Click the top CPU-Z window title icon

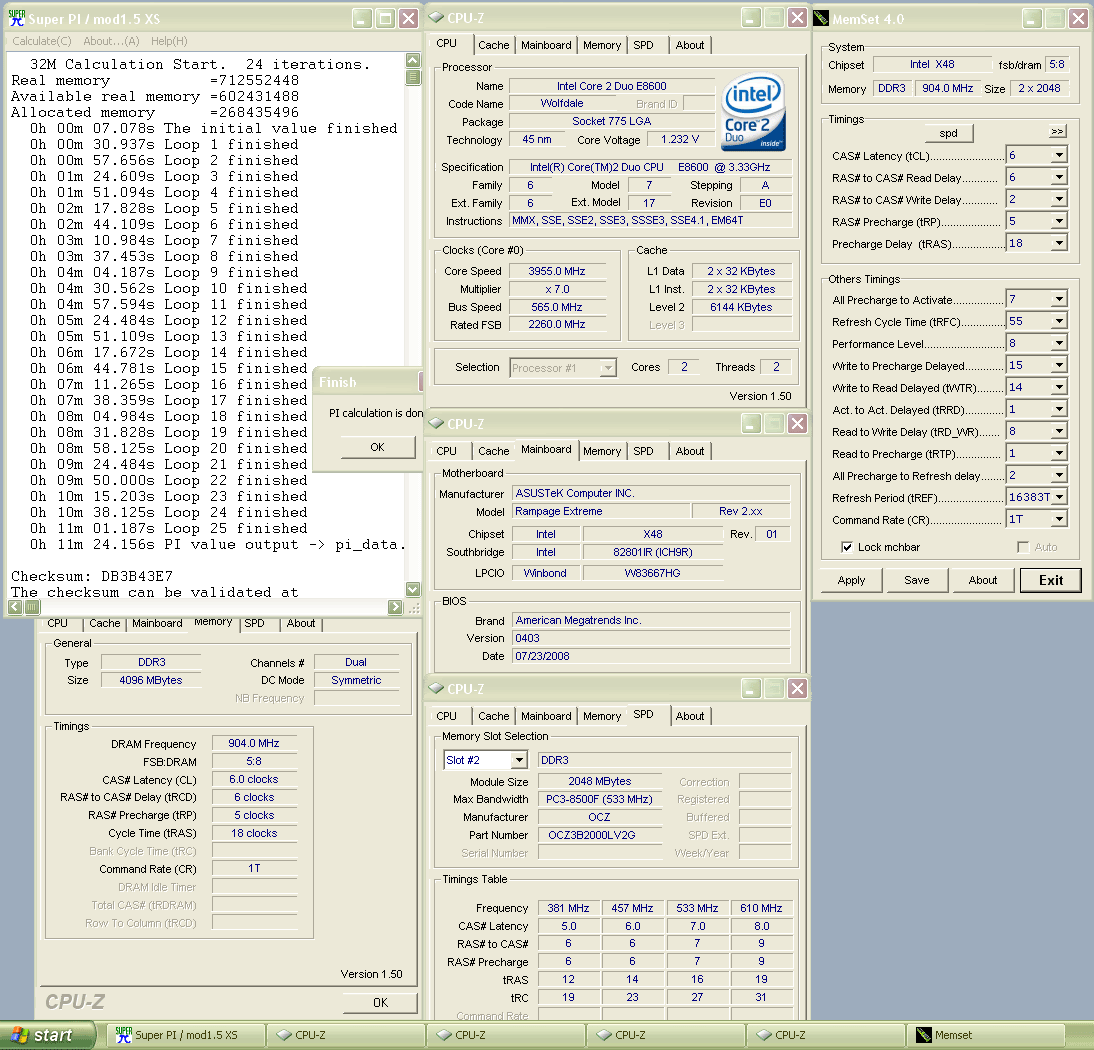click(x=436, y=18)
